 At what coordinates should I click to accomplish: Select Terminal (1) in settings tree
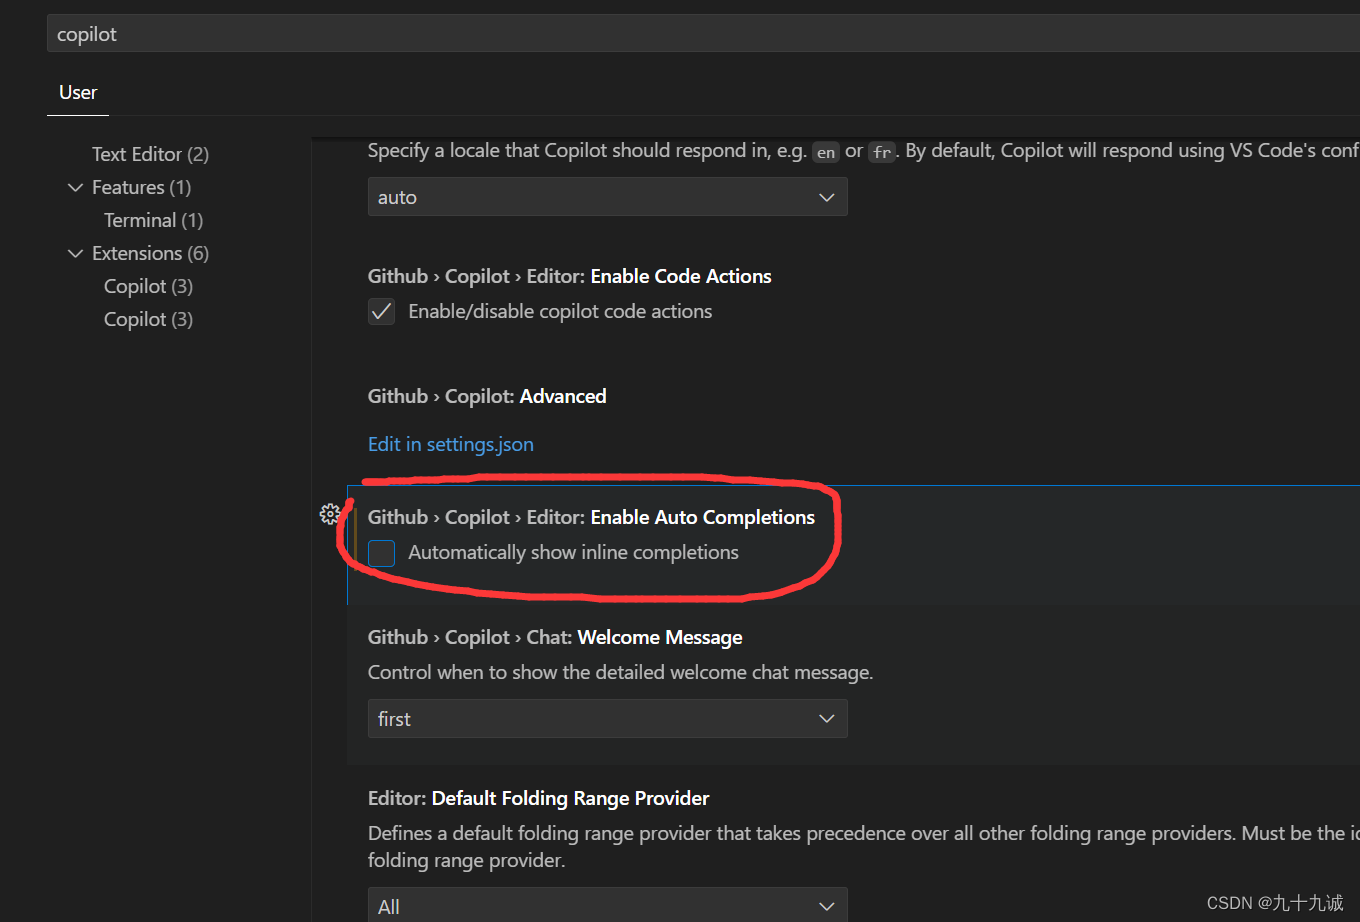click(153, 220)
